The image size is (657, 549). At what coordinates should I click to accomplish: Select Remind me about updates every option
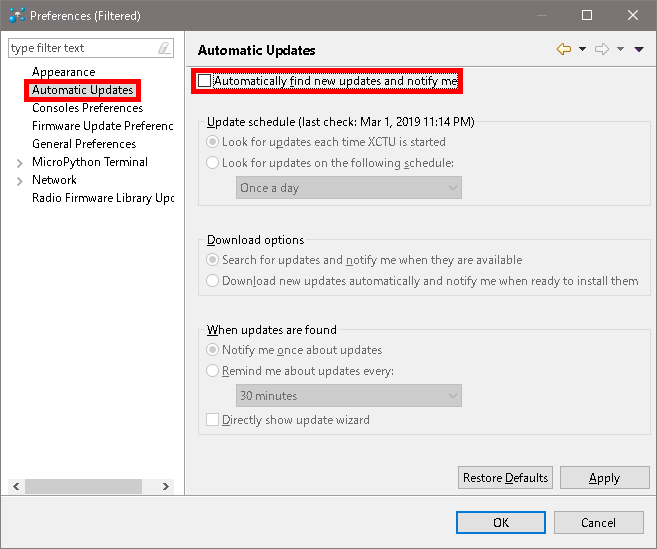click(x=213, y=371)
